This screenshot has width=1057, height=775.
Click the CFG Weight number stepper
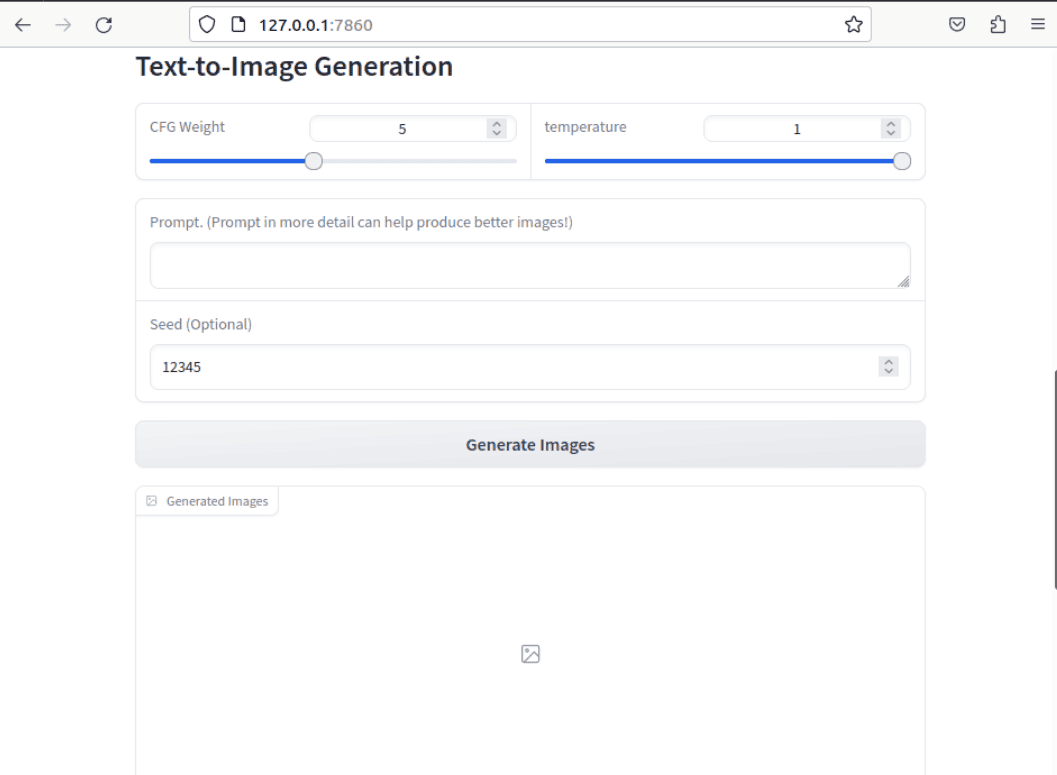point(496,128)
